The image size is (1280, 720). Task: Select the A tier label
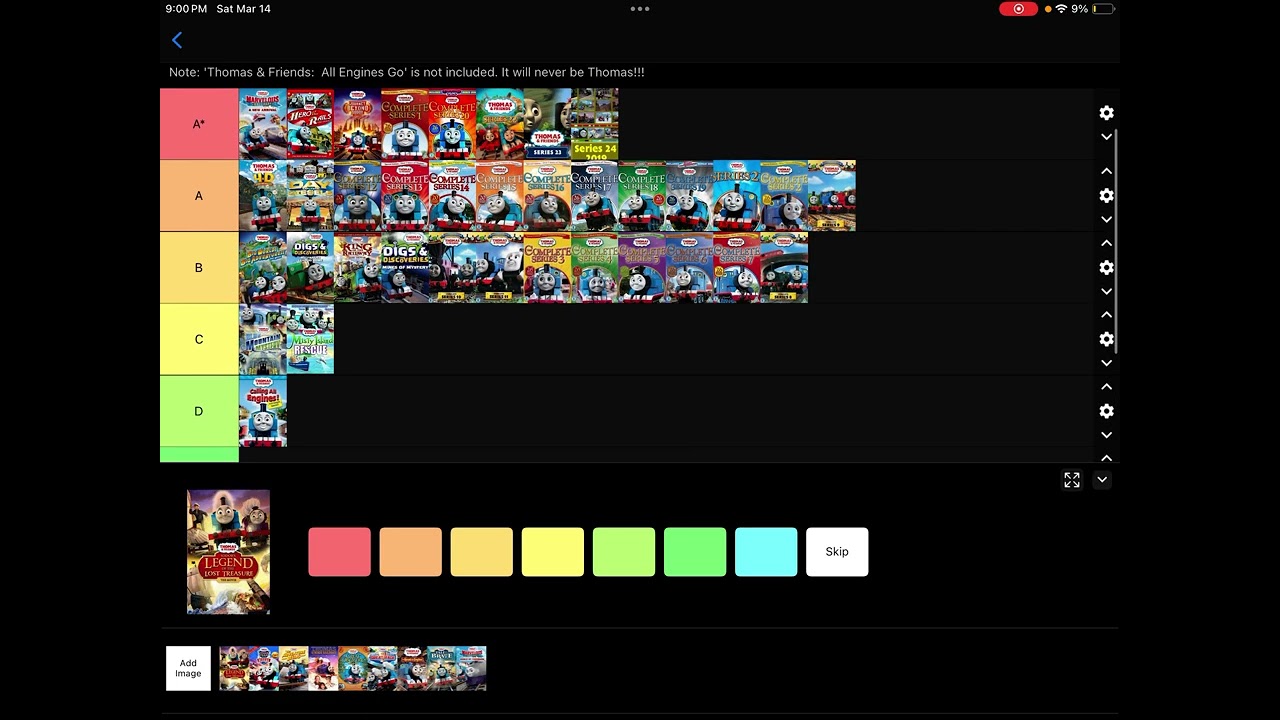(199, 196)
